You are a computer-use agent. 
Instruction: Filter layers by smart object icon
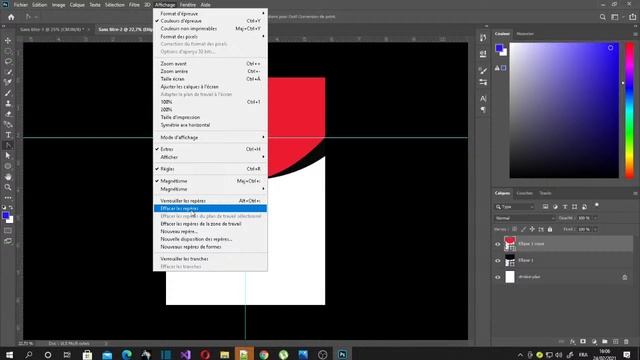(584, 207)
